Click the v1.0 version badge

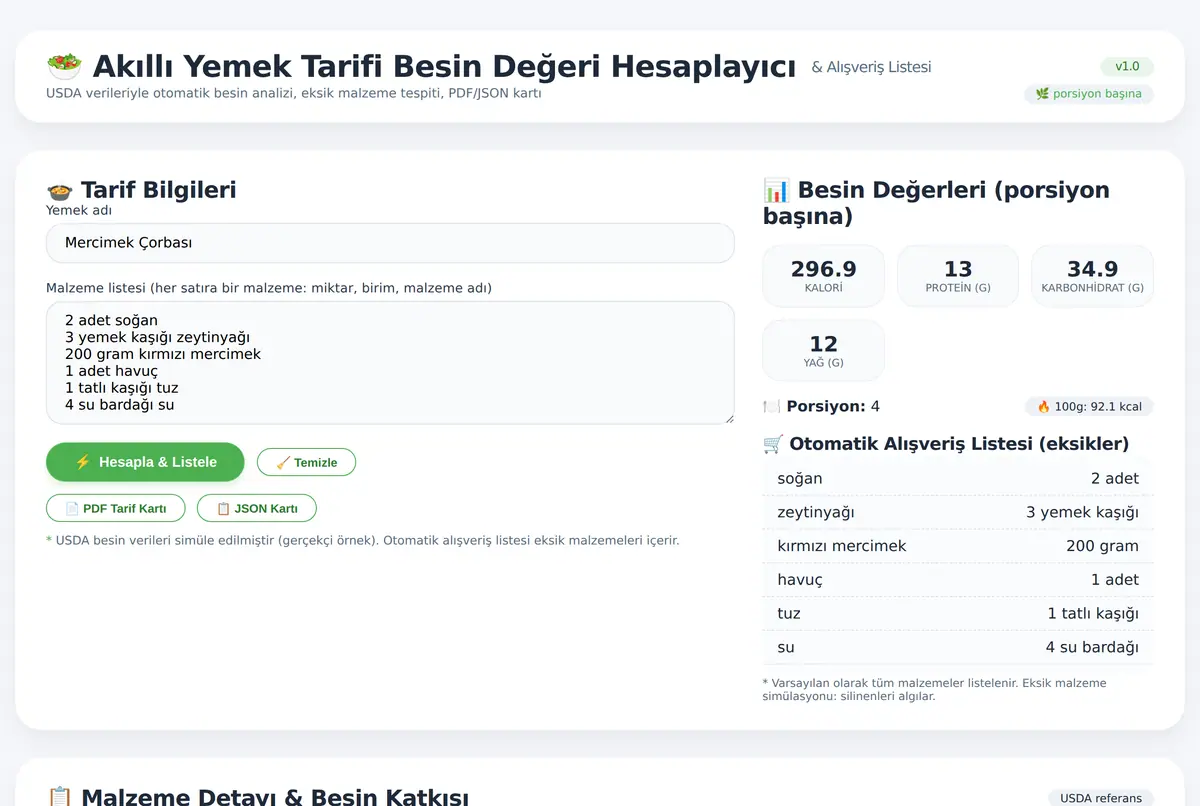tap(1127, 67)
